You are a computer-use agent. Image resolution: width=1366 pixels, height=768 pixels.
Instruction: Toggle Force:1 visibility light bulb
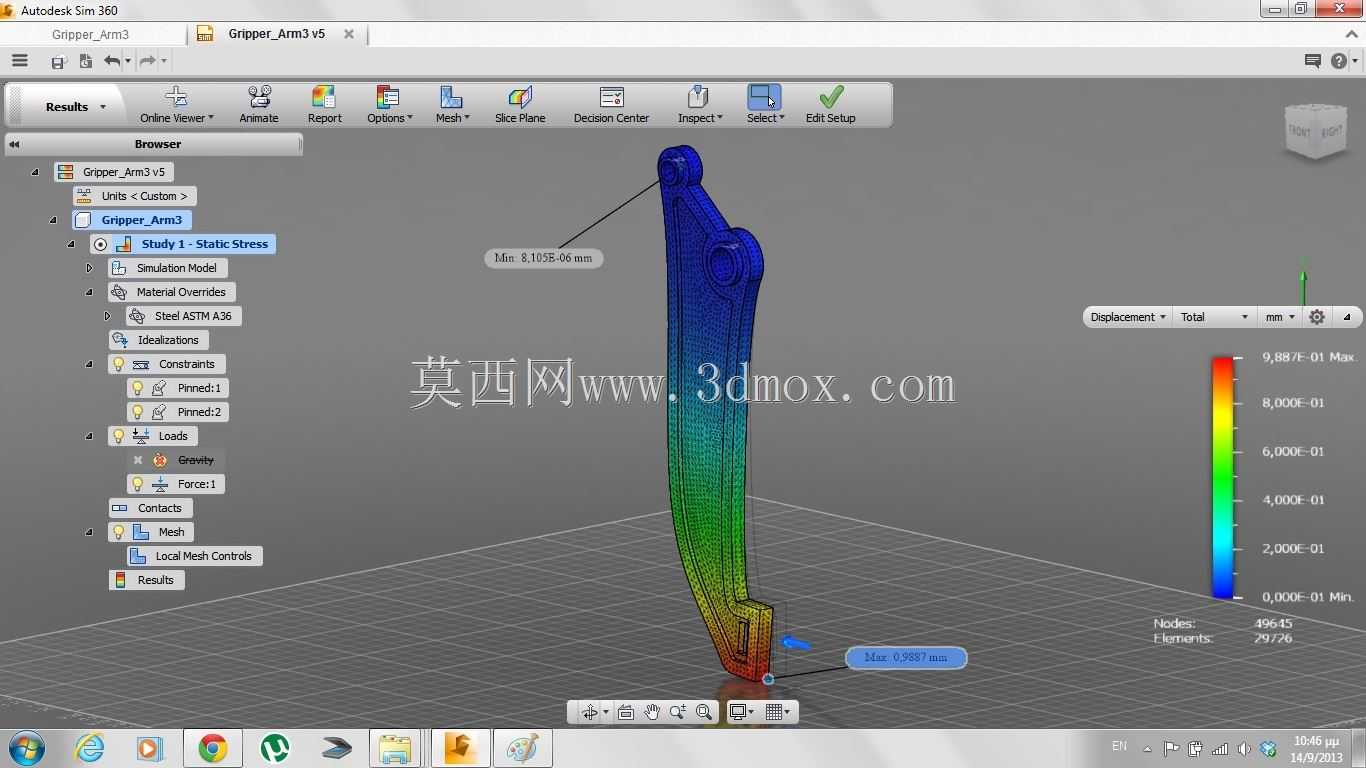pyautogui.click(x=138, y=484)
